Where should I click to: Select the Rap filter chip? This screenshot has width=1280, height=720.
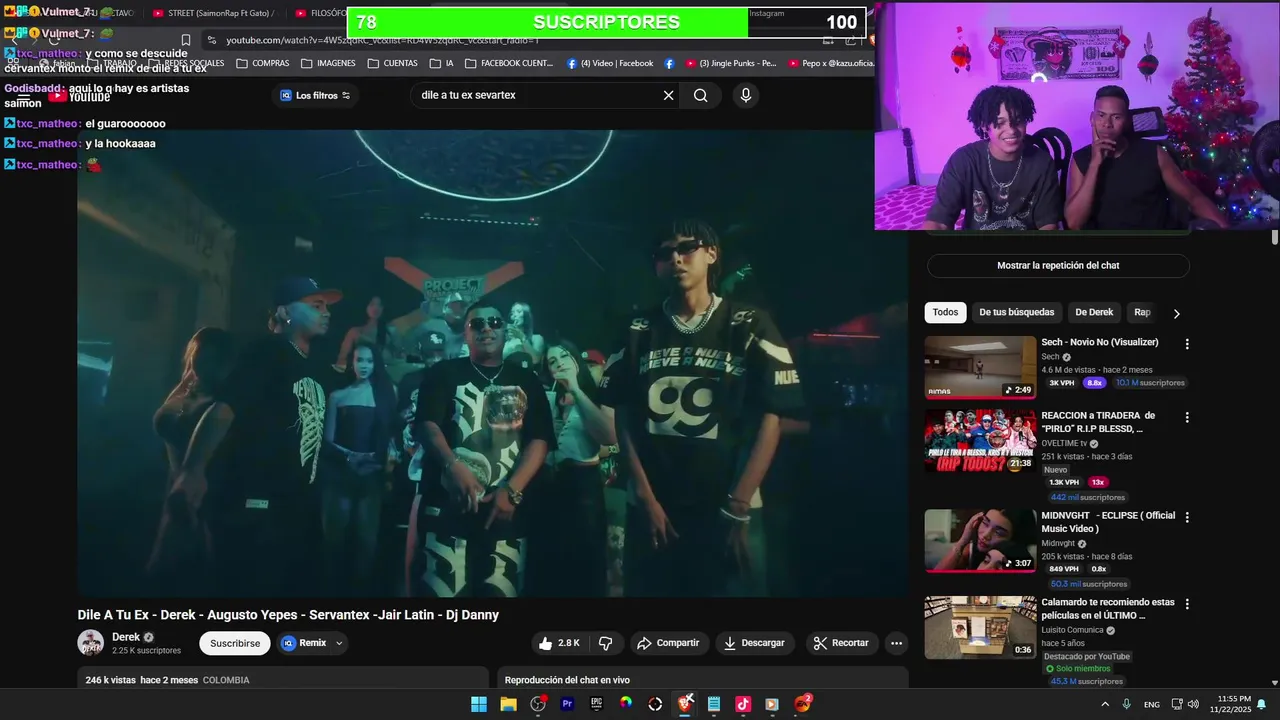[1142, 312]
